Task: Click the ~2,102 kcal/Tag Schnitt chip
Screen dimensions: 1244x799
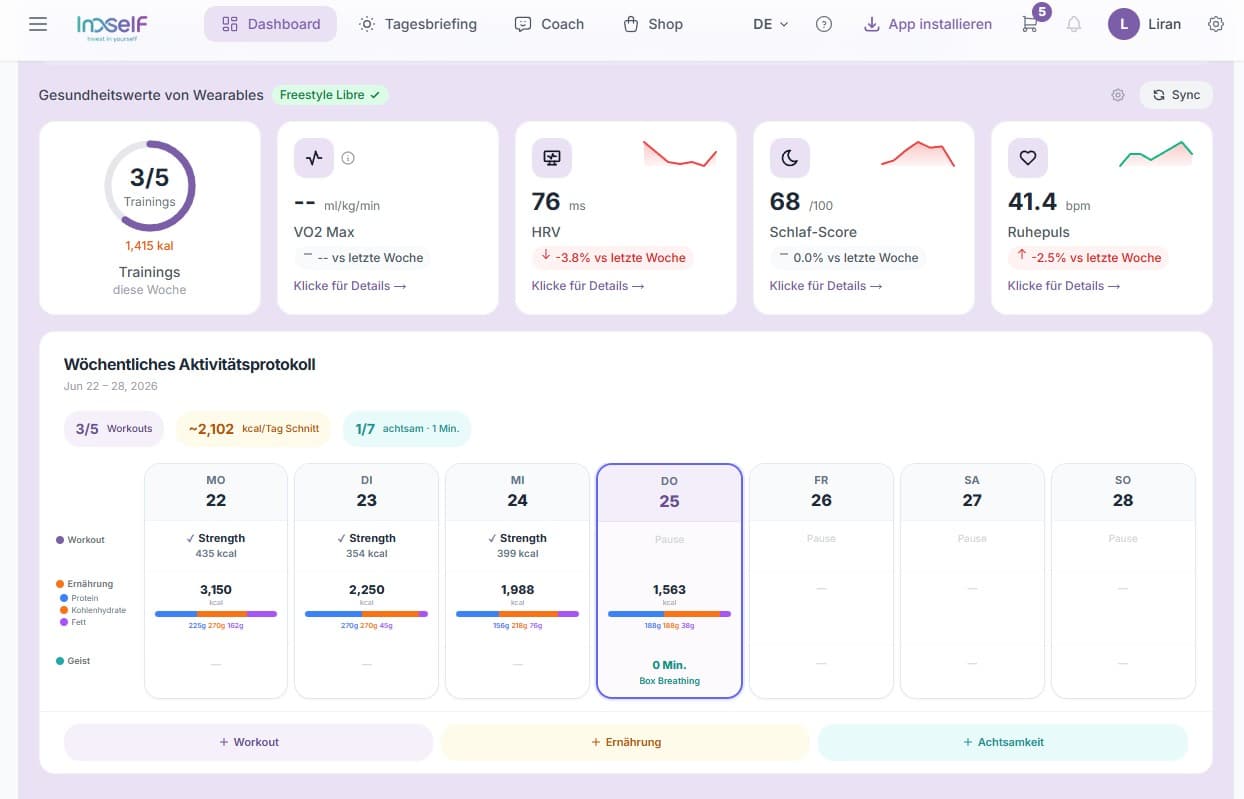Action: [253, 429]
